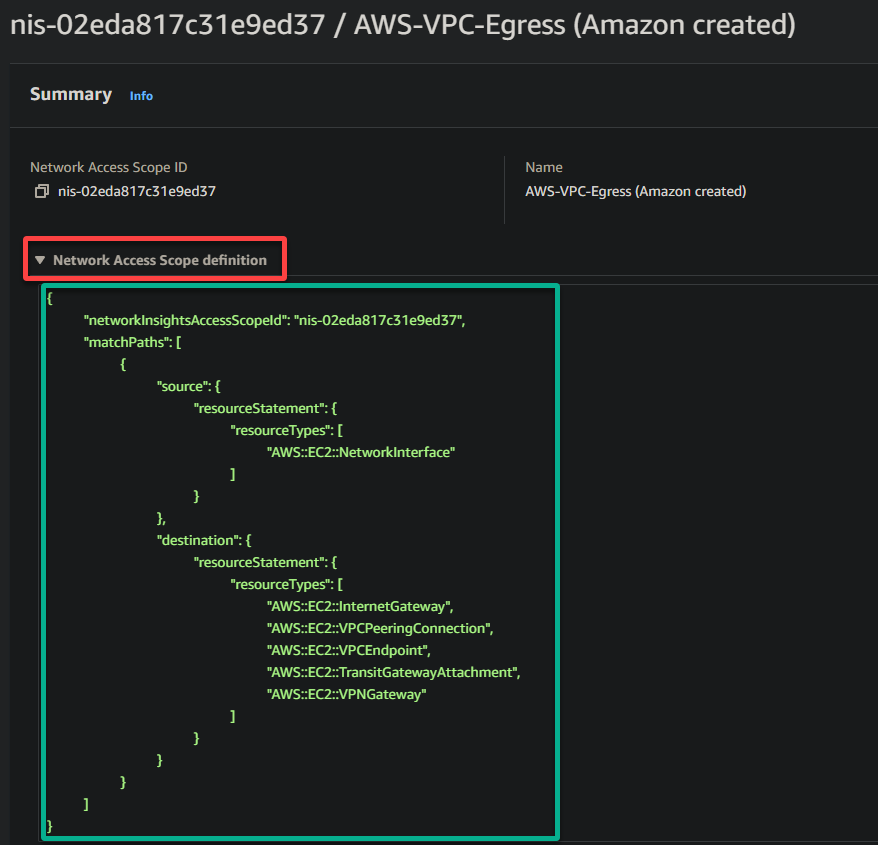Screen dimensions: 878x845
Task: Click the Network Access Scope definition label
Action: [x=160, y=260]
